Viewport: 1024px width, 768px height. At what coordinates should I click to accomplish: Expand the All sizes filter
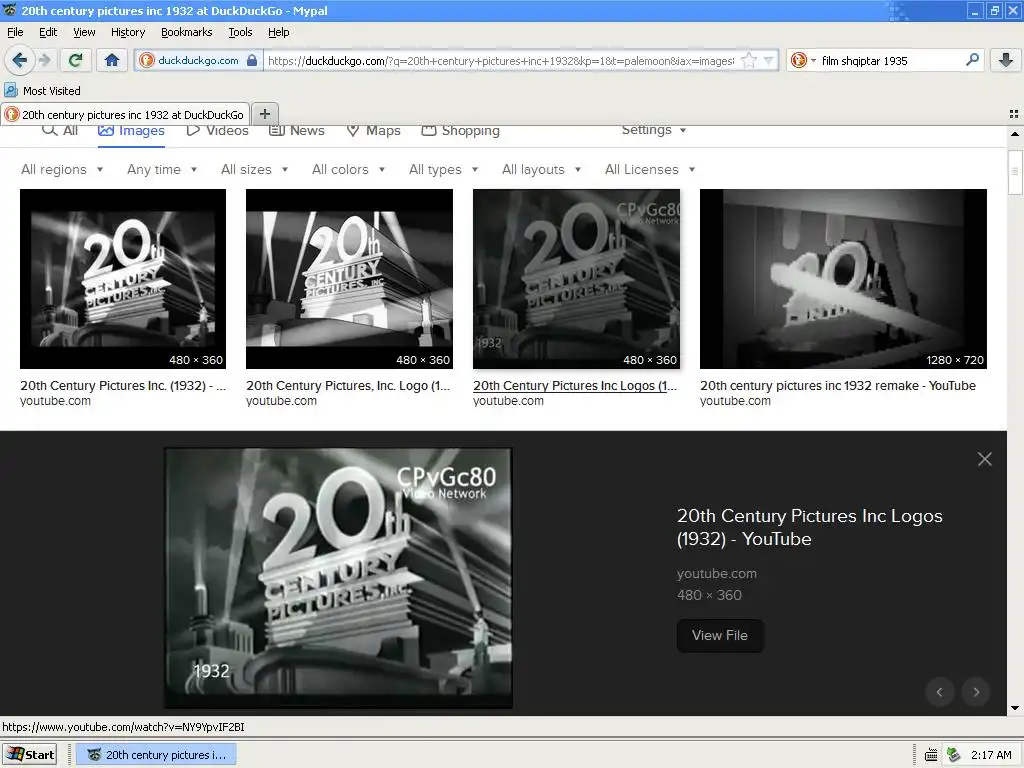click(x=254, y=169)
